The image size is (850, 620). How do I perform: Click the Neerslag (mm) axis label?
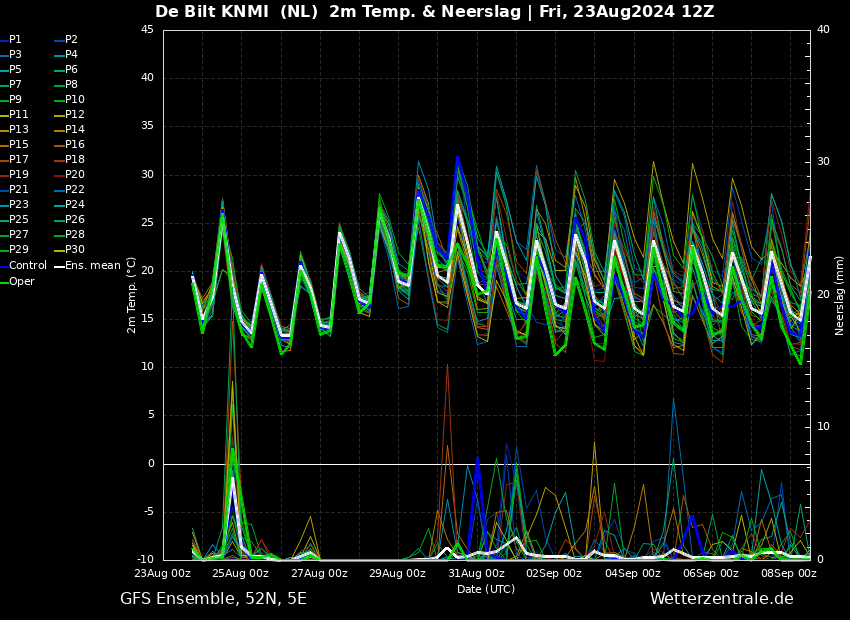coord(840,294)
